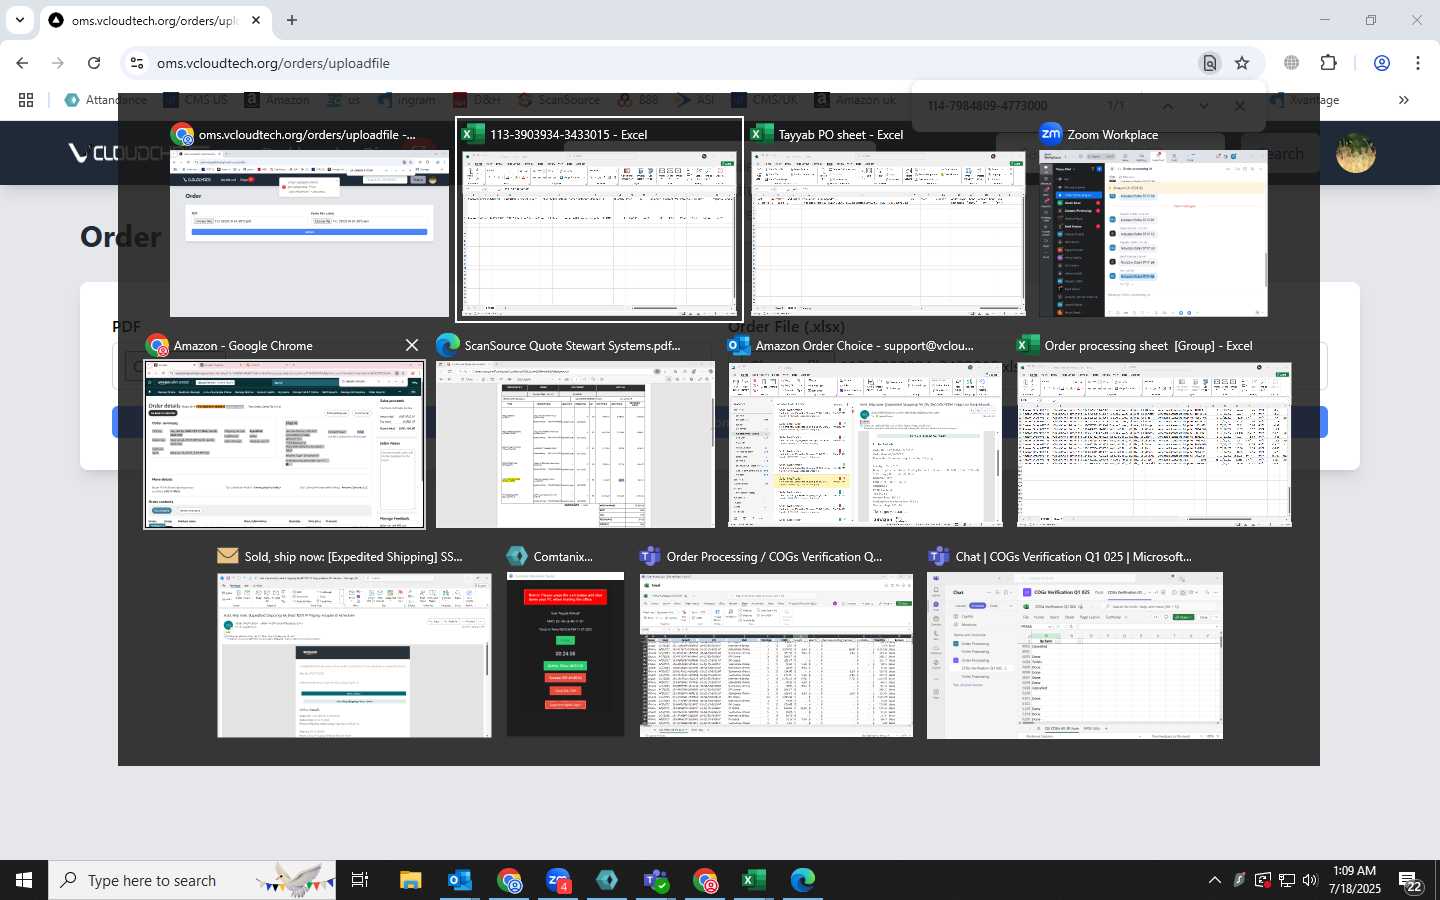View site information icon in address bar
This screenshot has width=1440, height=900.
pyautogui.click(x=137, y=63)
